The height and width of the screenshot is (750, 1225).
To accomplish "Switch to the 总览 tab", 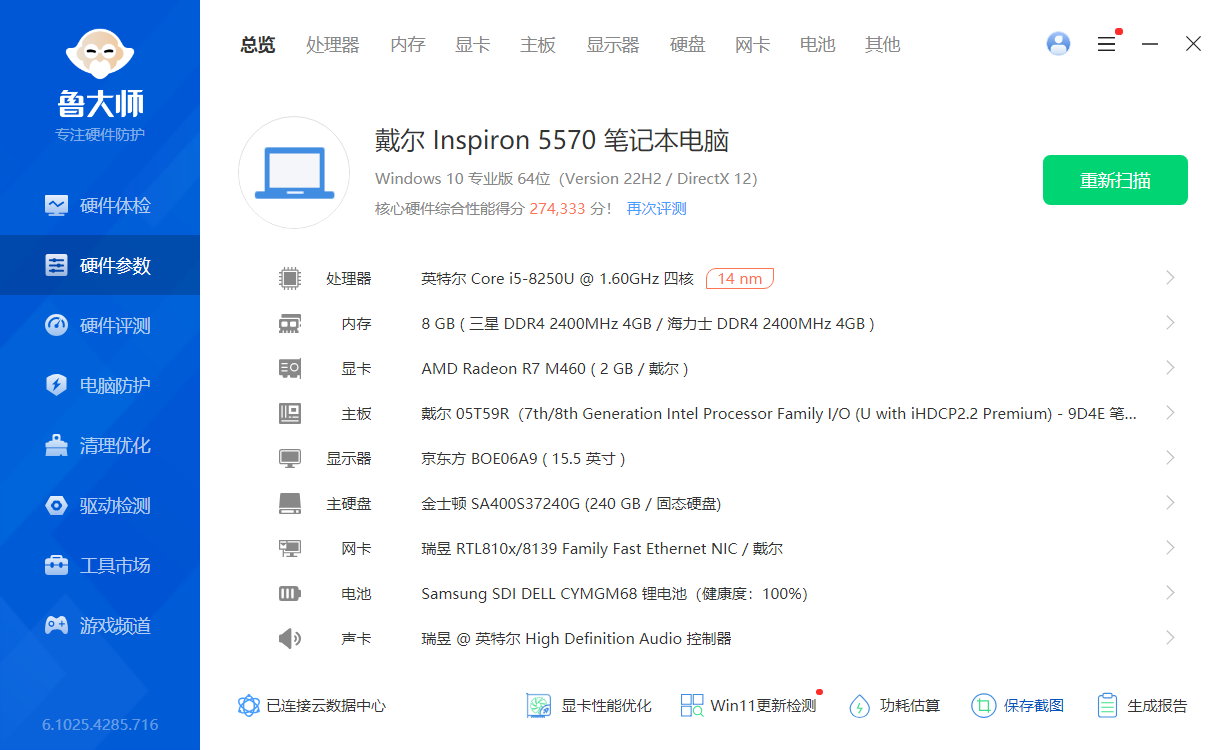I will point(258,44).
